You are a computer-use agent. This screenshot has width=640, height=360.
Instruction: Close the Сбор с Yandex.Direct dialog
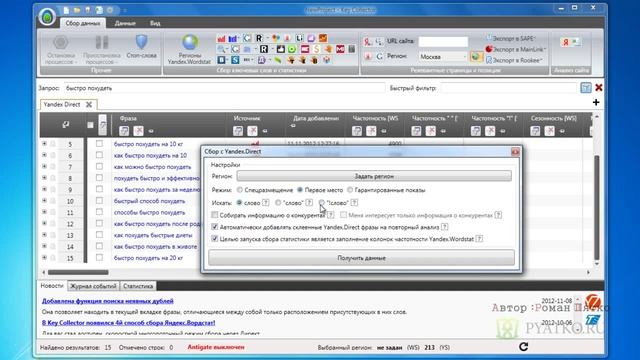pyautogui.click(x=515, y=152)
